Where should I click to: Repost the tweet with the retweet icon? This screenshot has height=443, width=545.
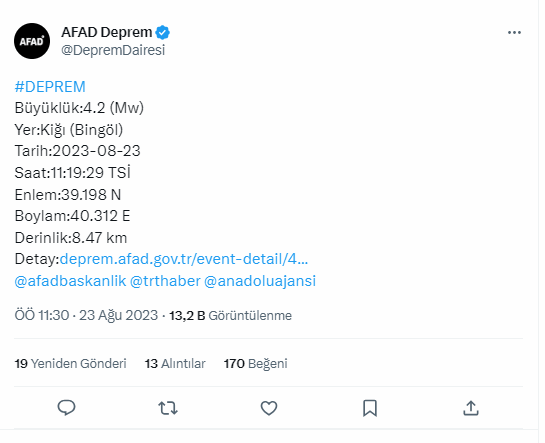pyautogui.click(x=168, y=408)
